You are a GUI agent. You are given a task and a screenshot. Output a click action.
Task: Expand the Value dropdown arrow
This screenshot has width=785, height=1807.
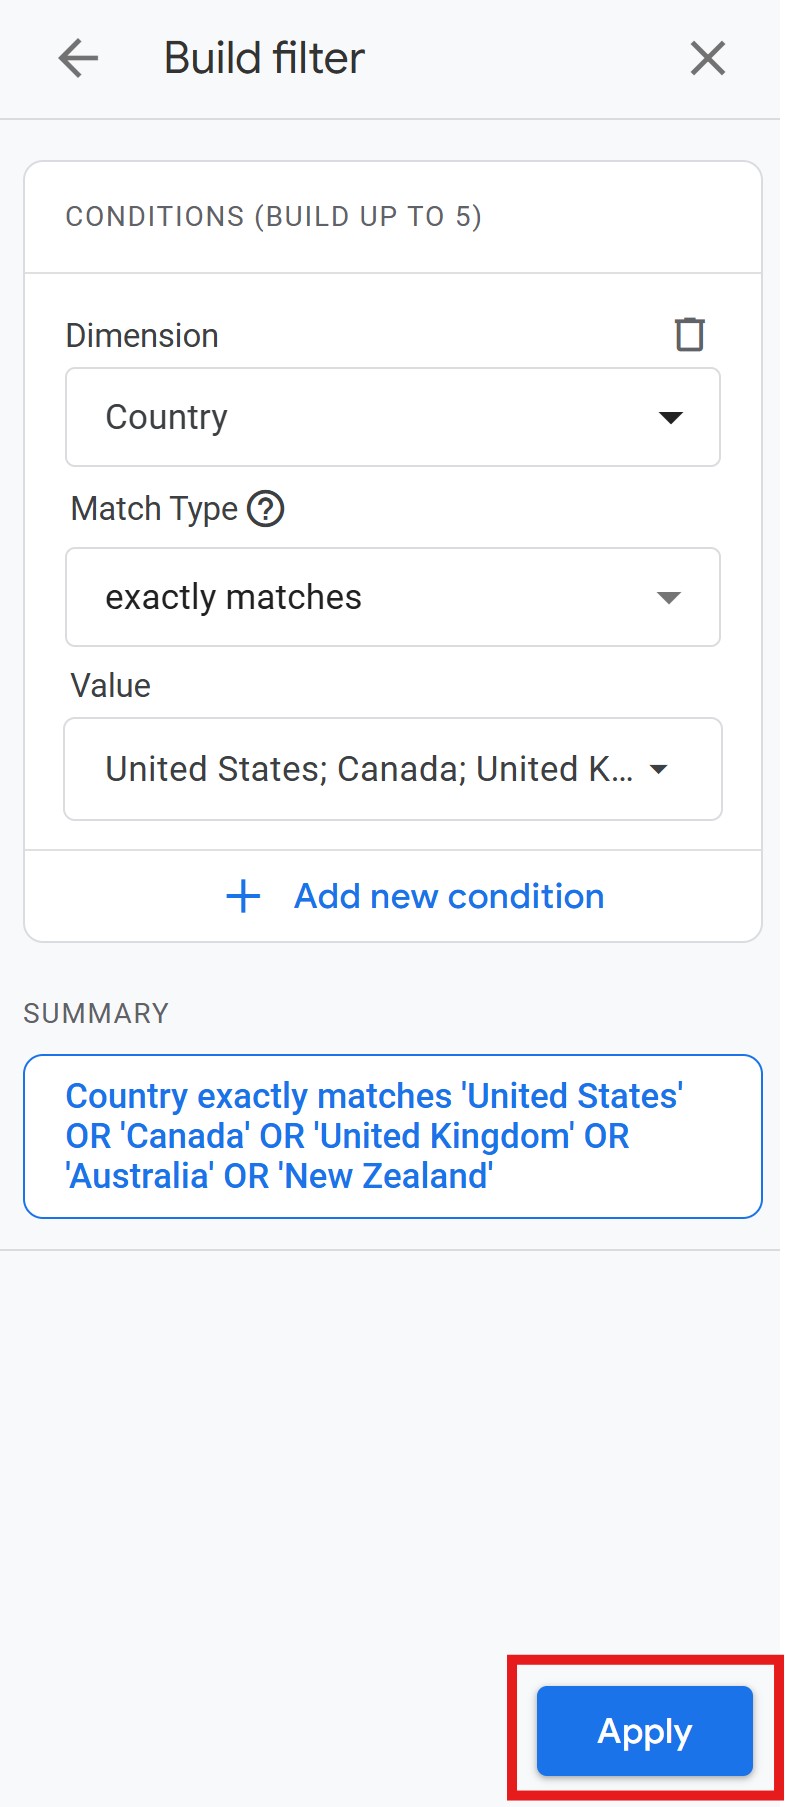658,769
